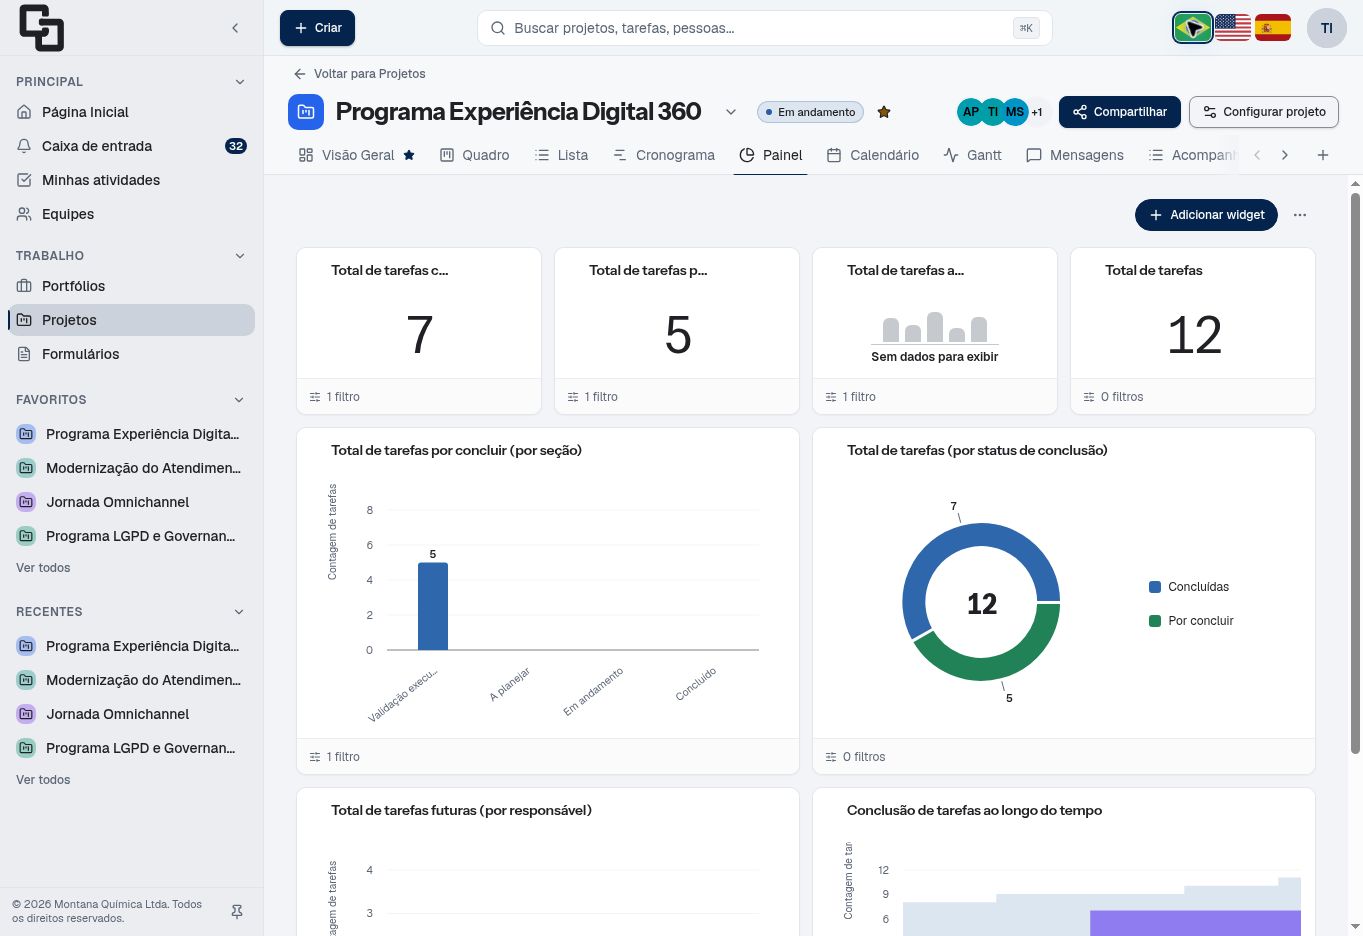Select the Brazilian flag language icon
Image resolution: width=1363 pixels, height=936 pixels.
(x=1193, y=28)
